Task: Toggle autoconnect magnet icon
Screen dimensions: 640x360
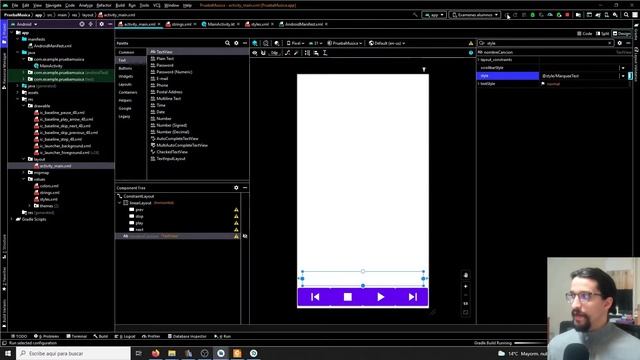Action: coord(263,53)
